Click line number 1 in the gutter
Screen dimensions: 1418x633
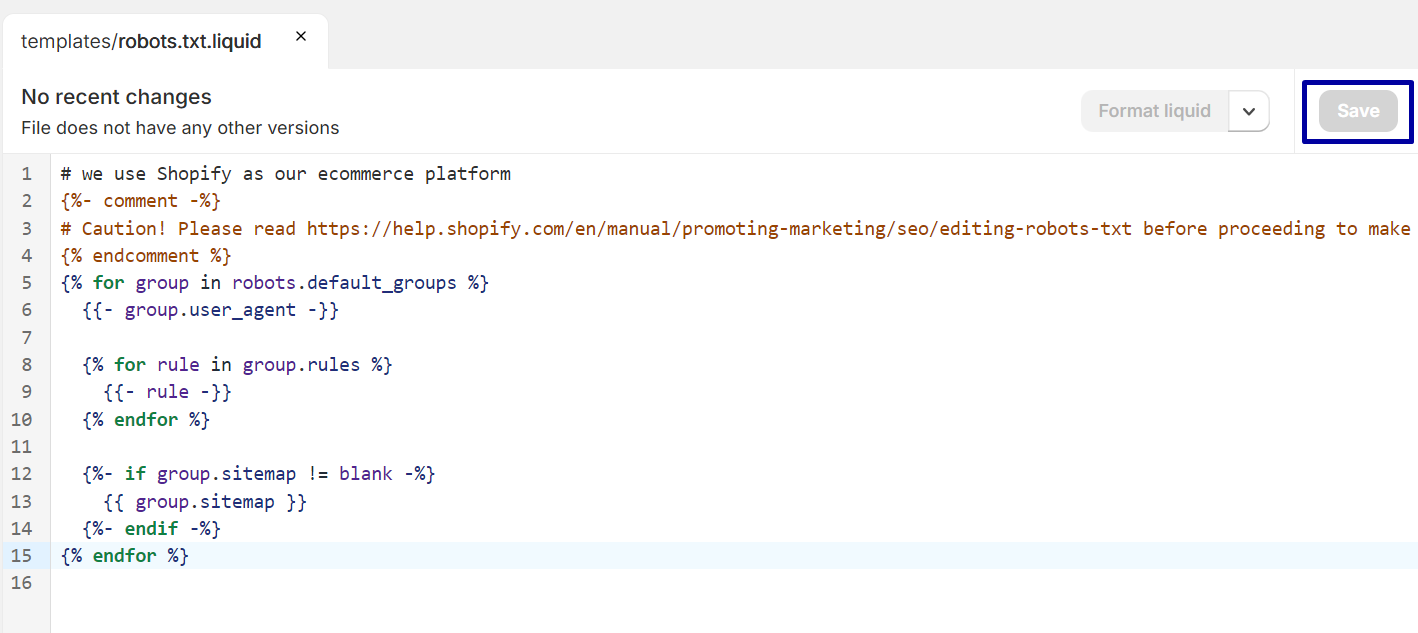tap(27, 174)
